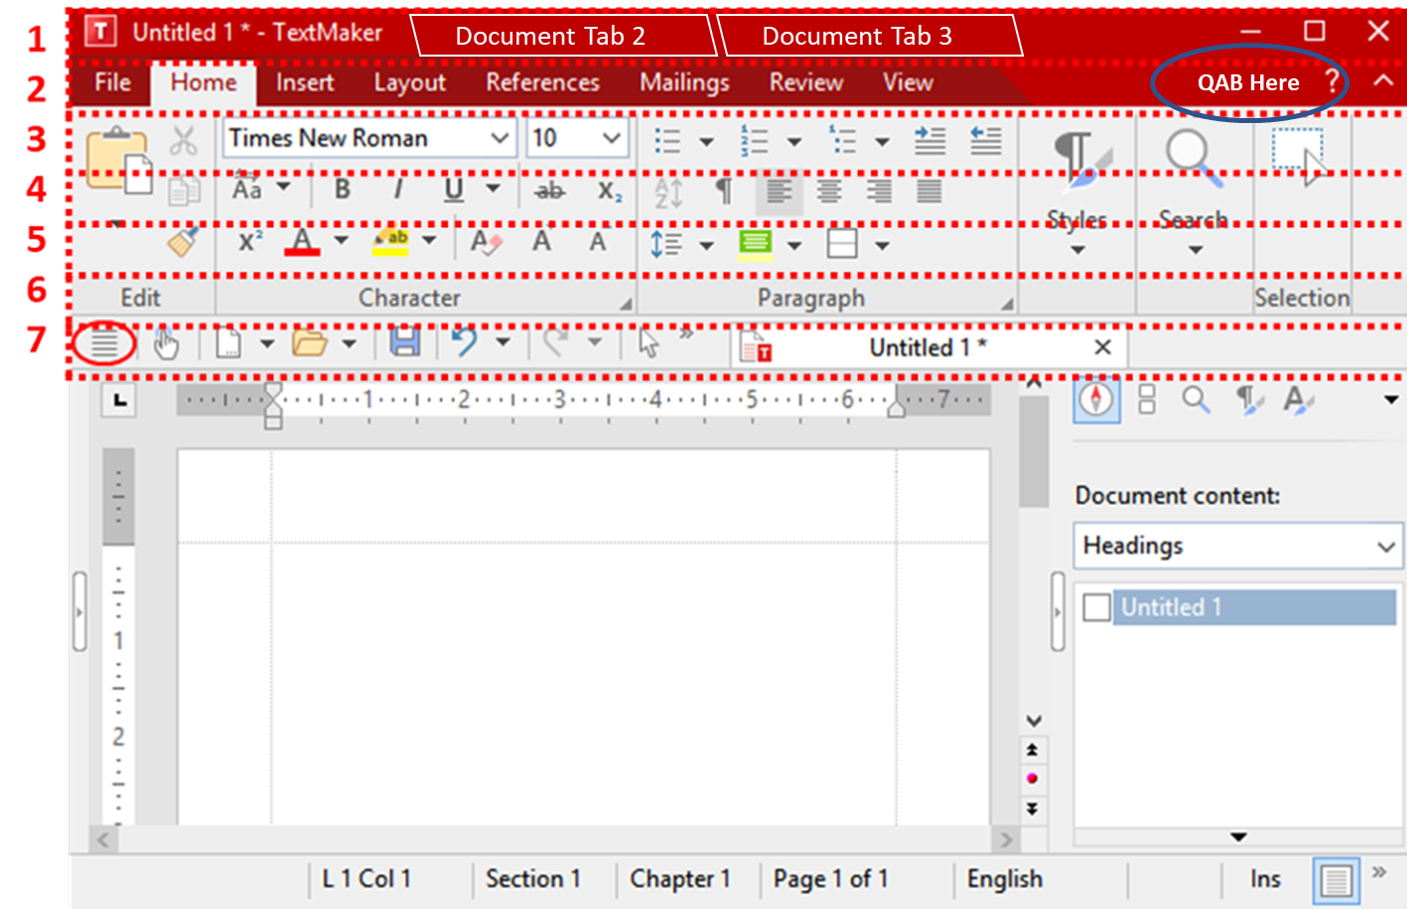Viewport: 1407px width, 909px height.
Task: Click the Superscript x² icon
Action: coord(250,241)
